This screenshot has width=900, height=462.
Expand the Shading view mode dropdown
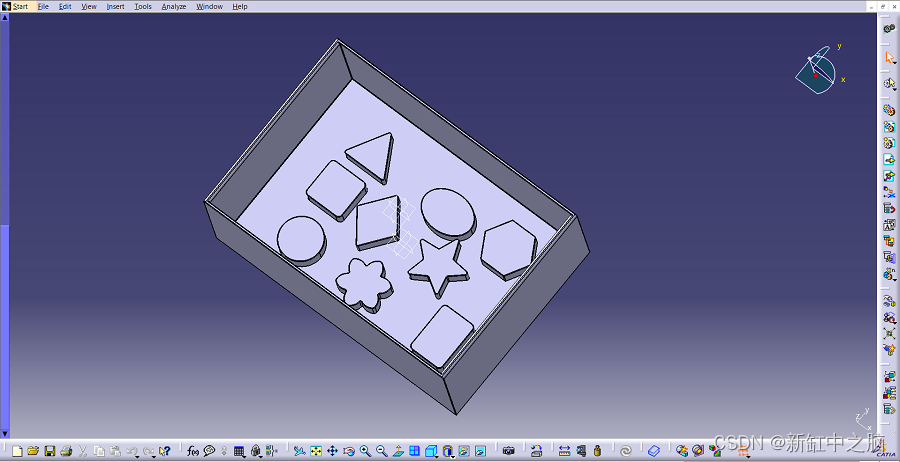pyautogui.click(x=452, y=457)
